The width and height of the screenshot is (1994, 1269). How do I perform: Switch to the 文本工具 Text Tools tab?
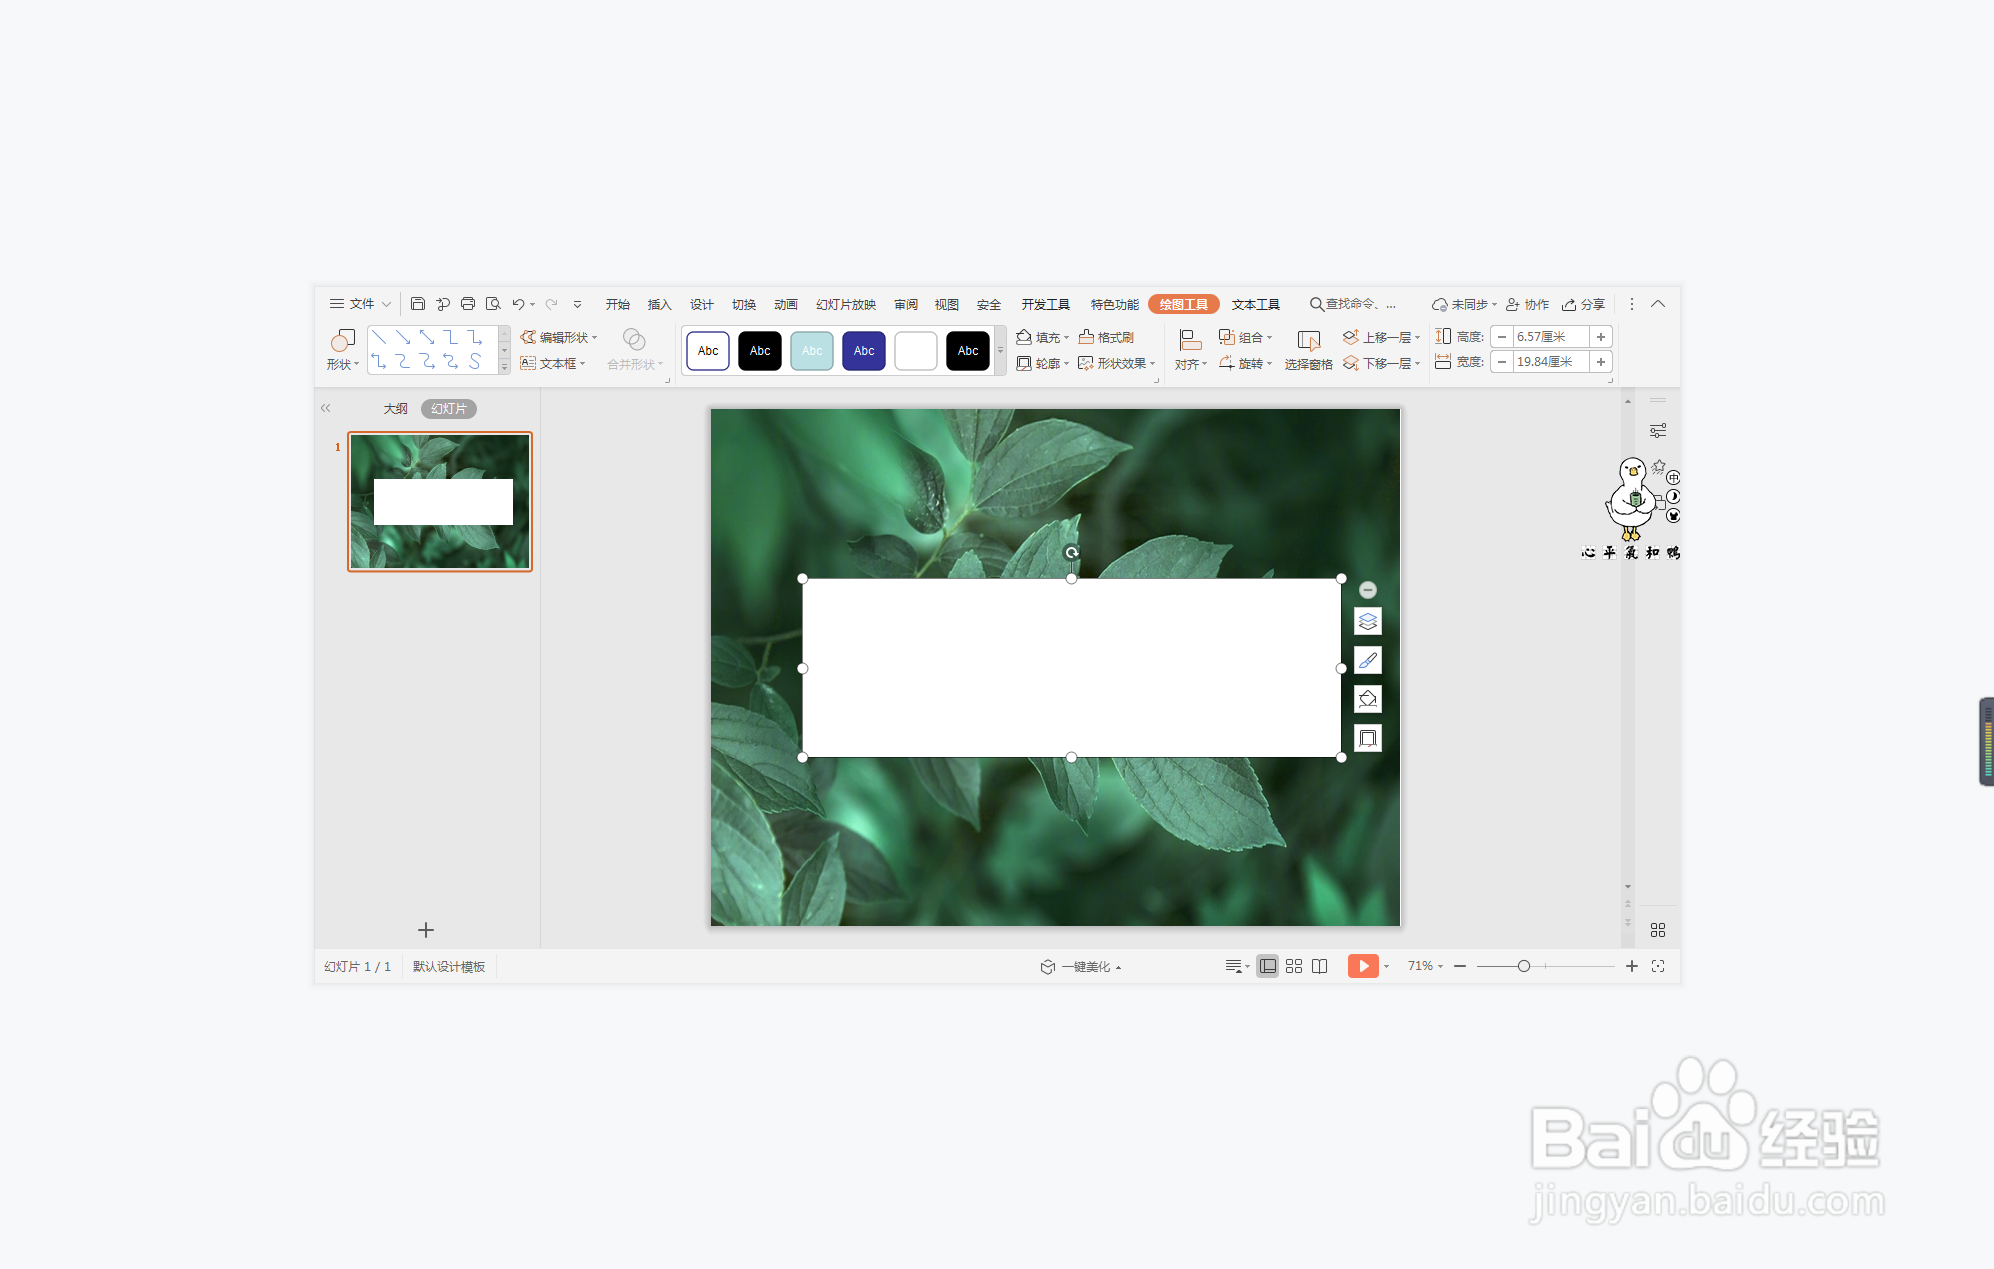click(1255, 304)
